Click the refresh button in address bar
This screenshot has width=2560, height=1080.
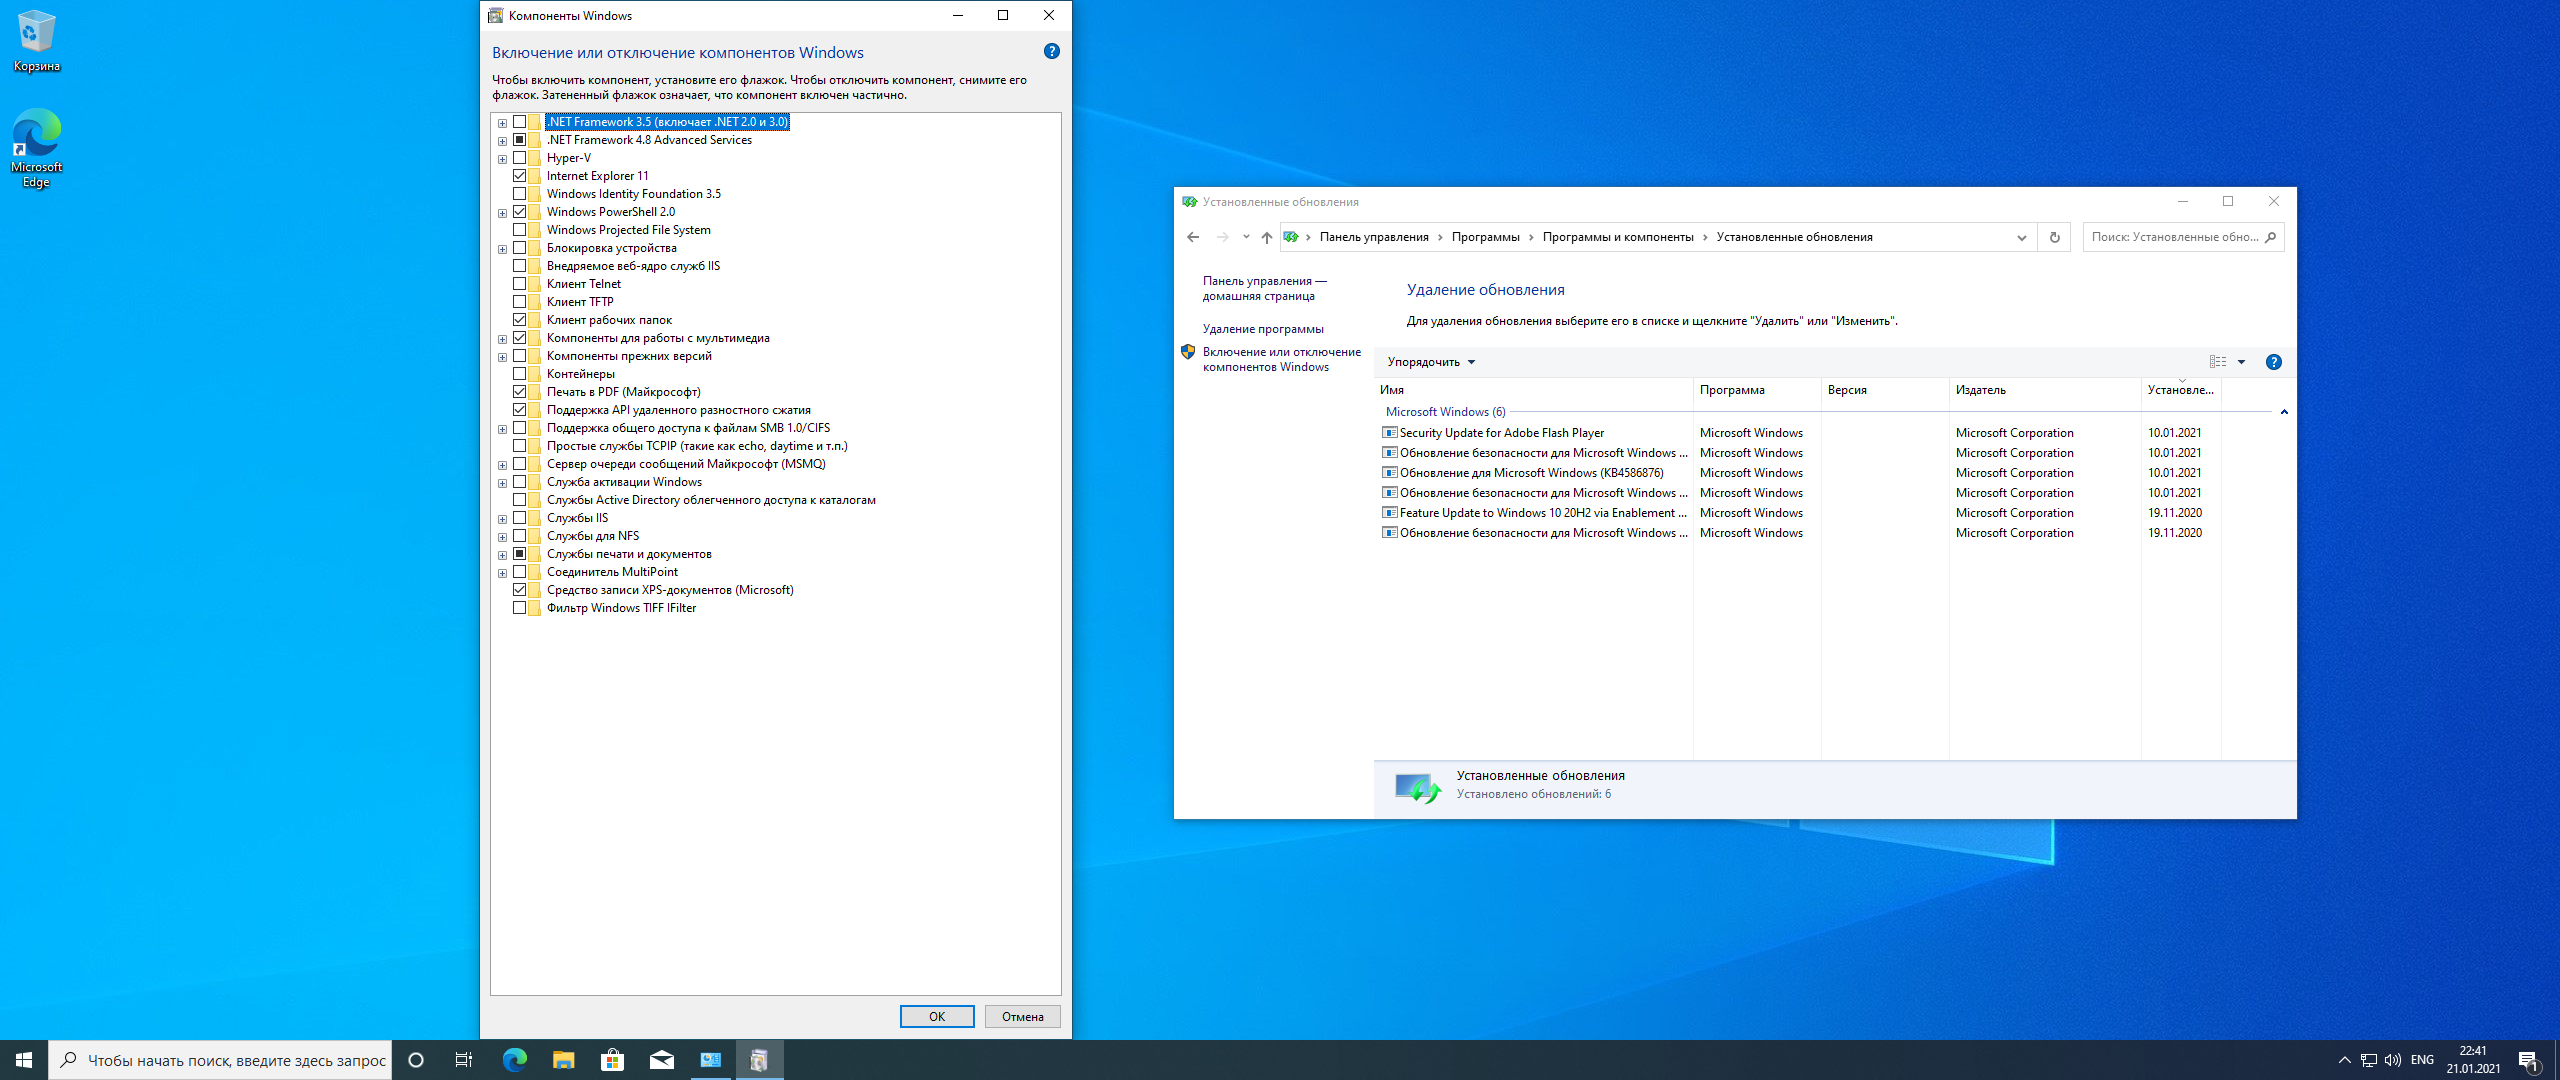point(2054,237)
